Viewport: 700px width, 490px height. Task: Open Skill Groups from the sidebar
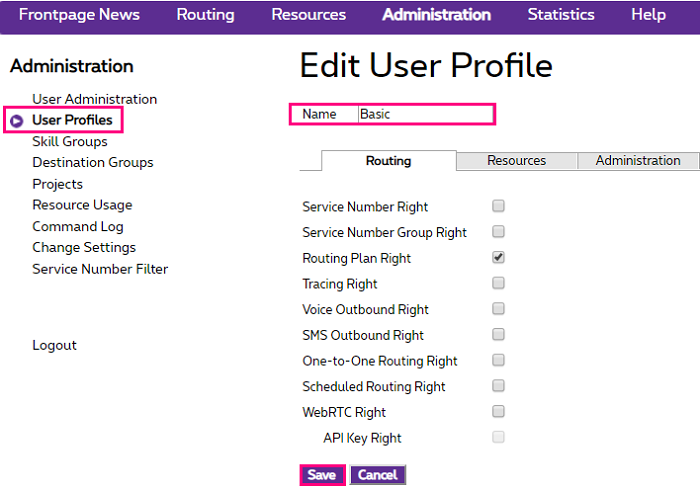pos(70,142)
